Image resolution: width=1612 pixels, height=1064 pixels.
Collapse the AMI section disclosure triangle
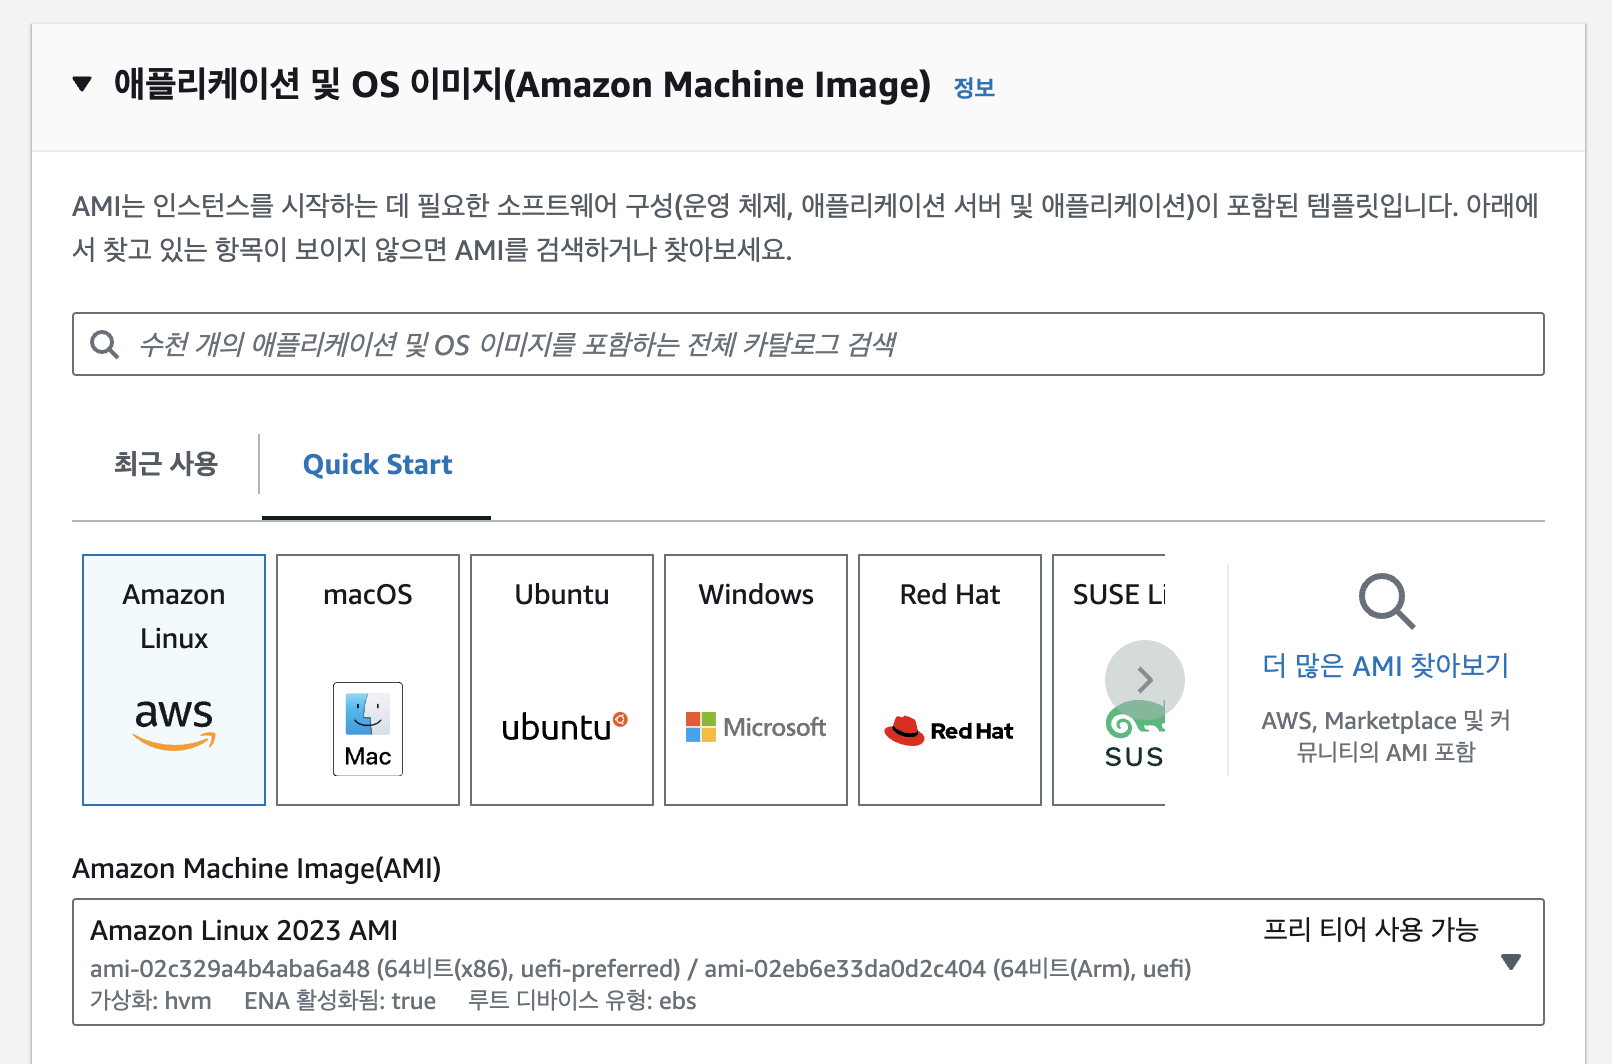pos(83,84)
